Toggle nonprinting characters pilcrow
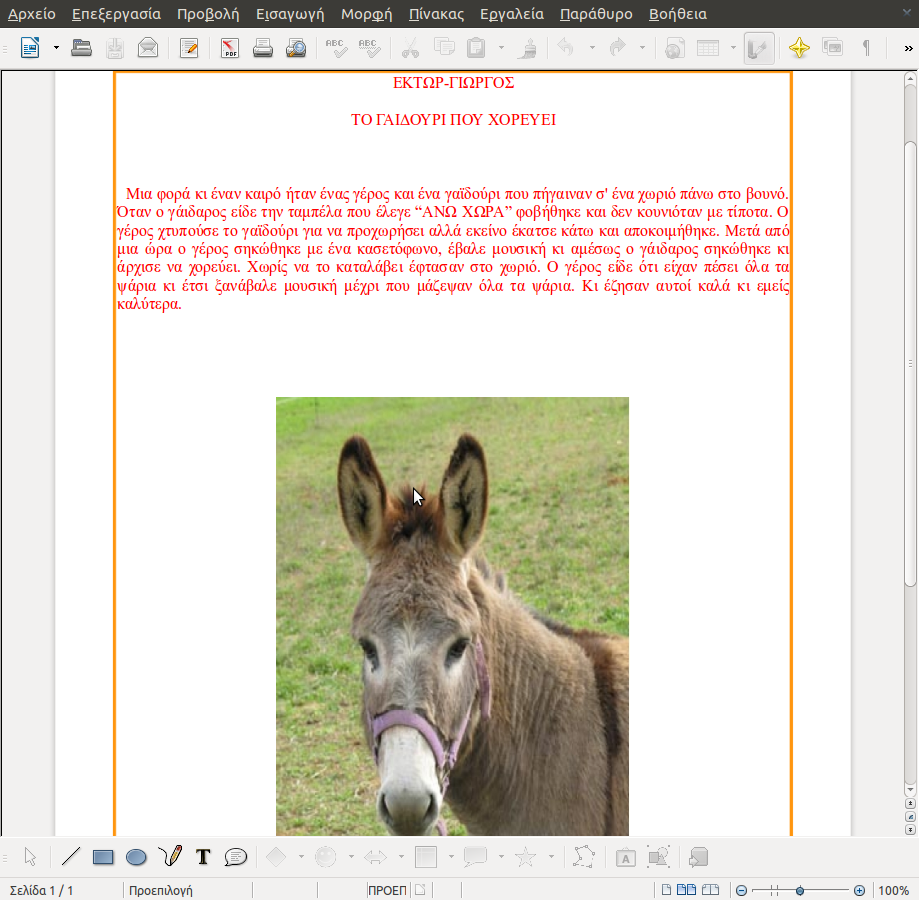The image size is (919, 900). point(866,47)
